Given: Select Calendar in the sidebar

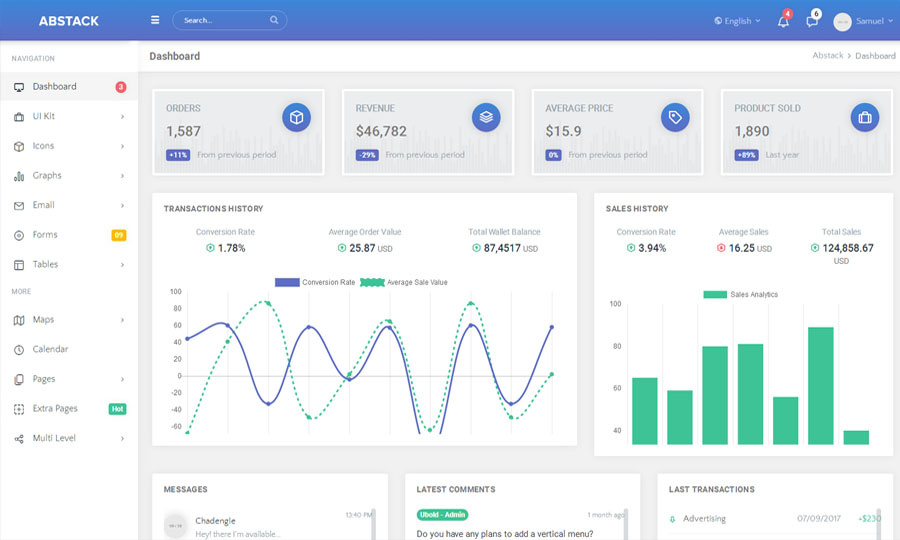Looking at the screenshot, I should [x=50, y=349].
